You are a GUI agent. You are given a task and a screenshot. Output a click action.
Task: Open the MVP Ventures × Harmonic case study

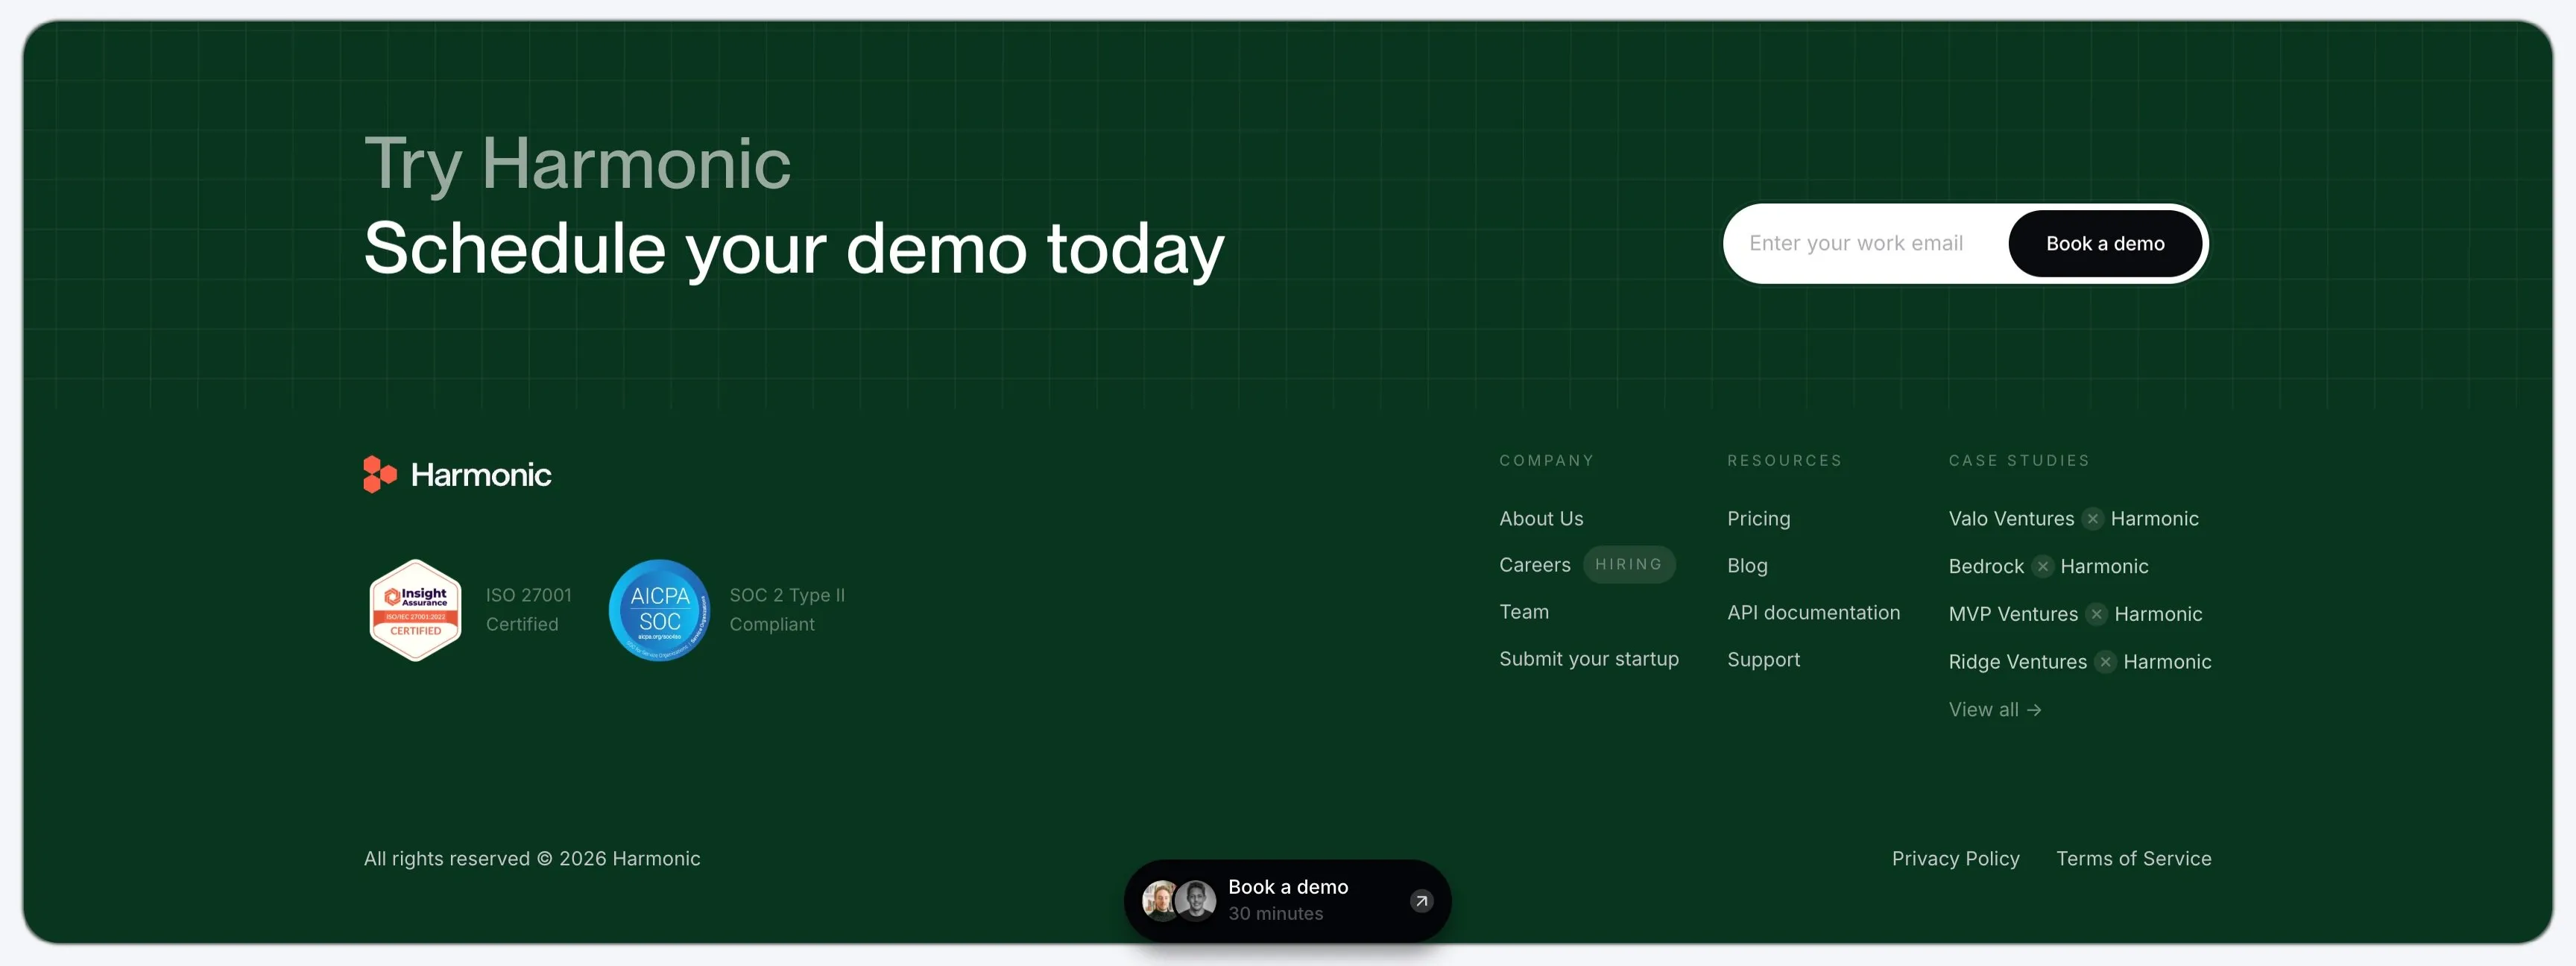pyautogui.click(x=2075, y=614)
